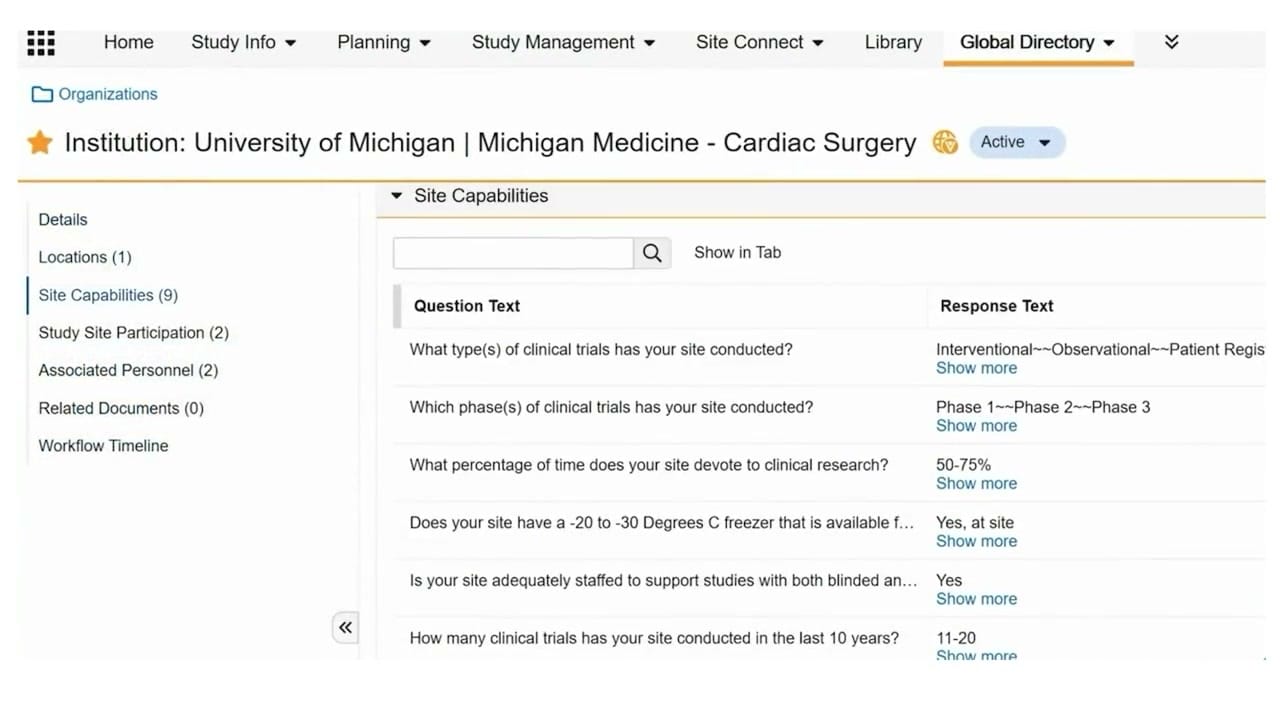Click the Site Capabilities search field
Screen dimensions: 1280x720
(x=514, y=253)
